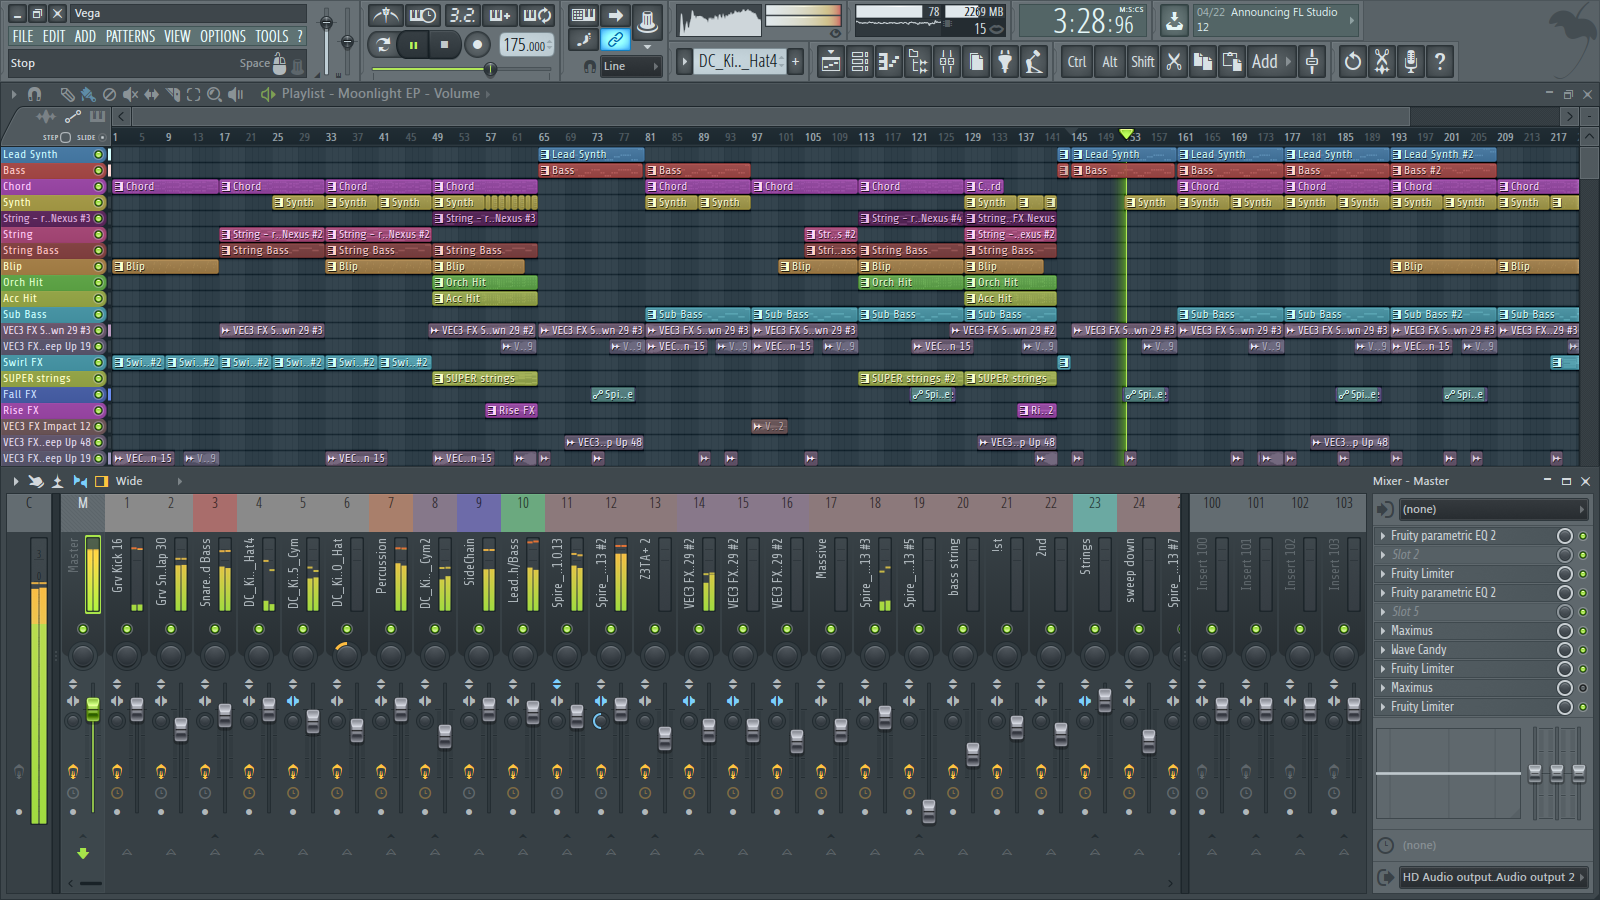Expand first Fruity Limiter slot arrow
The width and height of the screenshot is (1600, 900).
(1383, 574)
